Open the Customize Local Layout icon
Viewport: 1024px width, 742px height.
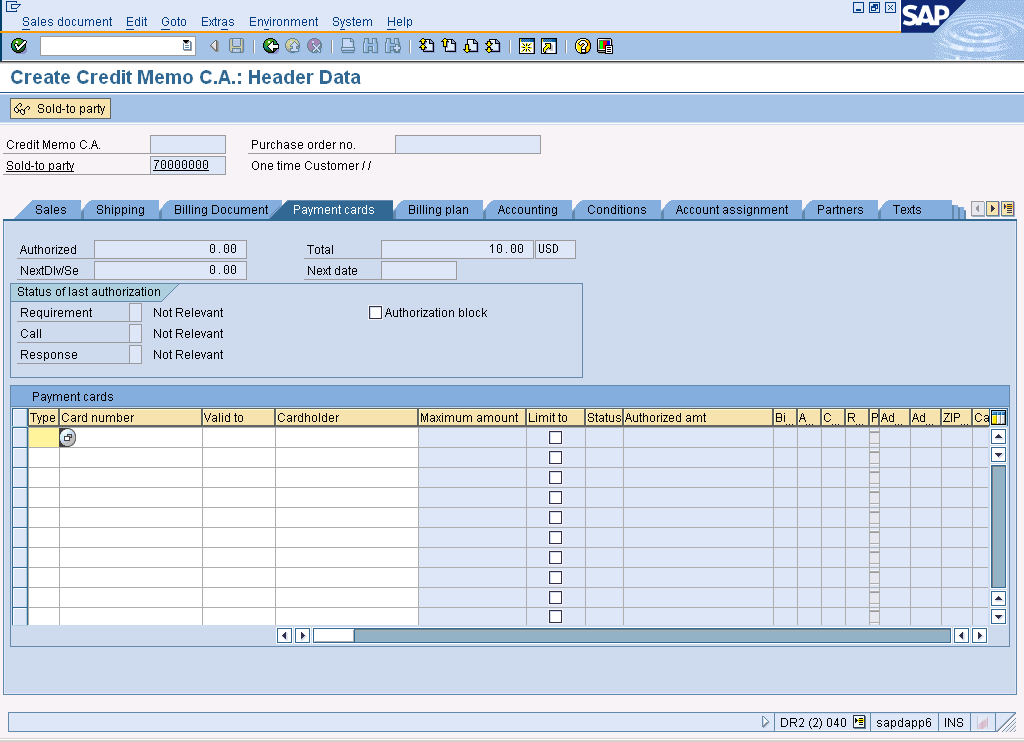[605, 46]
